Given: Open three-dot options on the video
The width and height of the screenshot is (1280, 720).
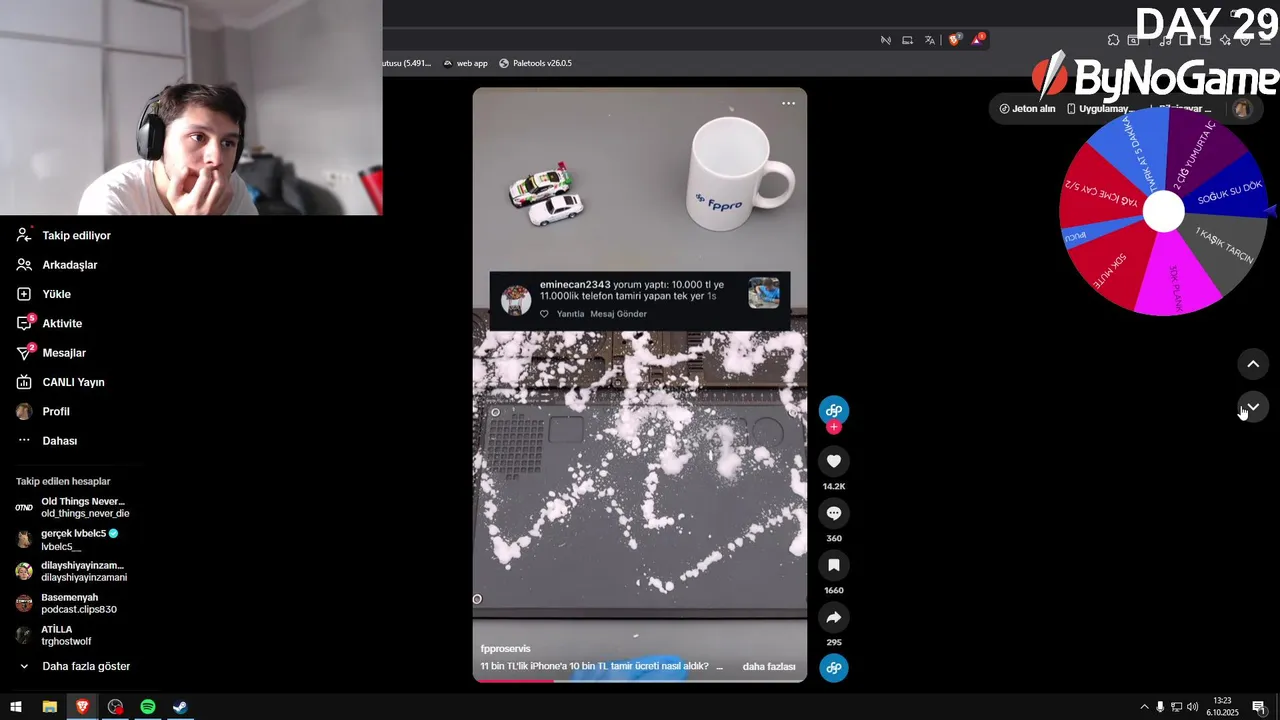Looking at the screenshot, I should (788, 103).
